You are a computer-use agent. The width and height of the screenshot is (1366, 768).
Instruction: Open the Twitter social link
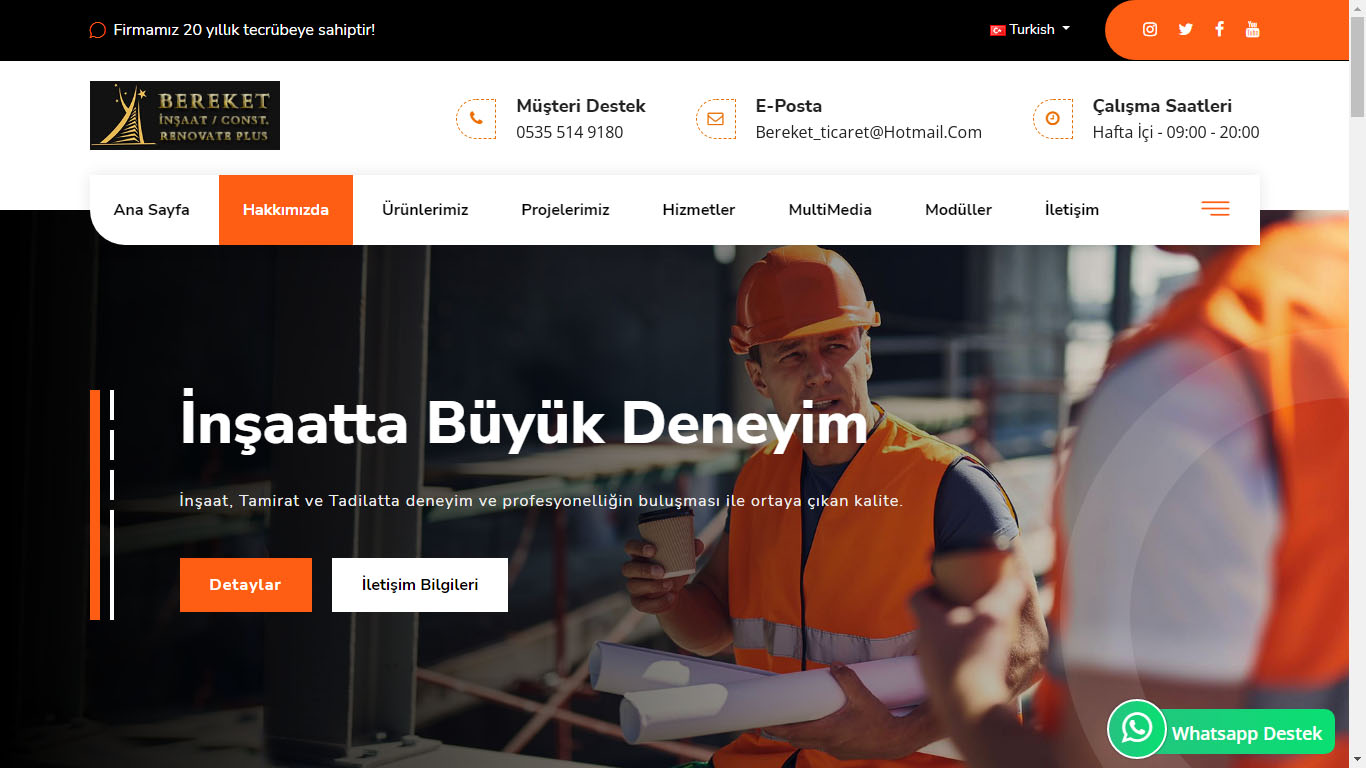[1186, 29]
